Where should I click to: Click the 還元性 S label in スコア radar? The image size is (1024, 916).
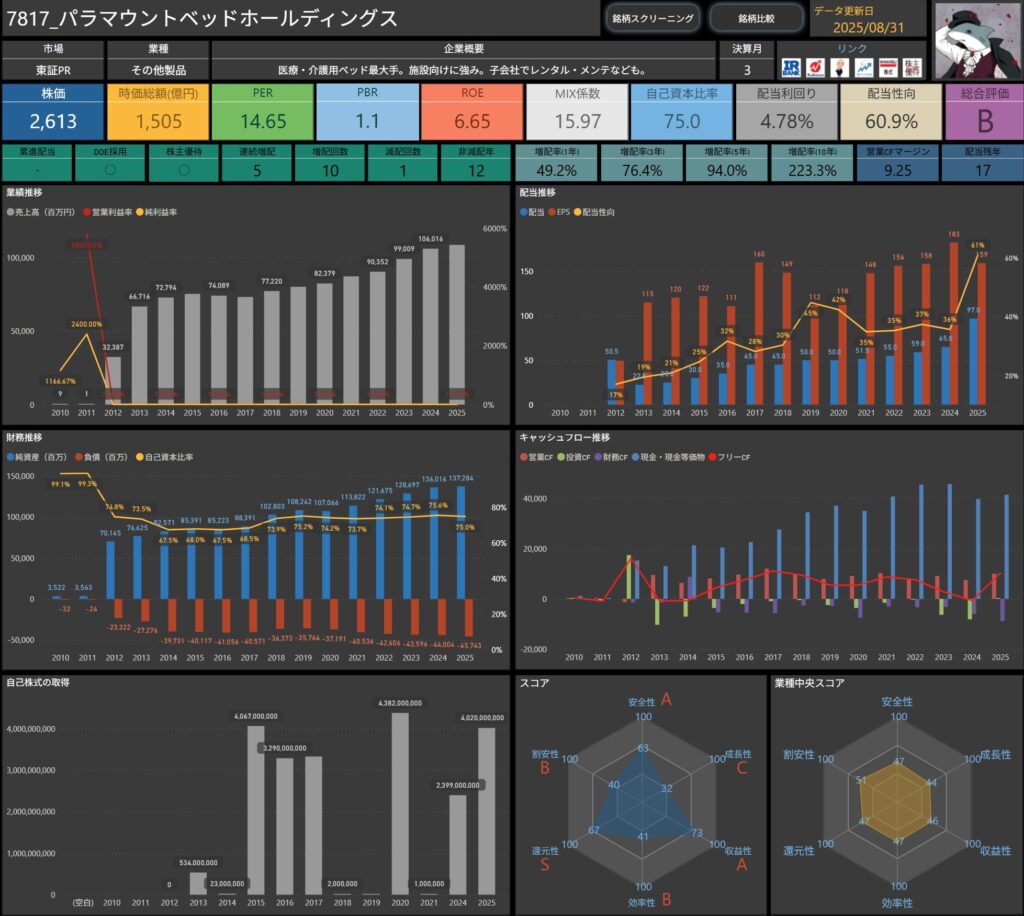click(545, 858)
